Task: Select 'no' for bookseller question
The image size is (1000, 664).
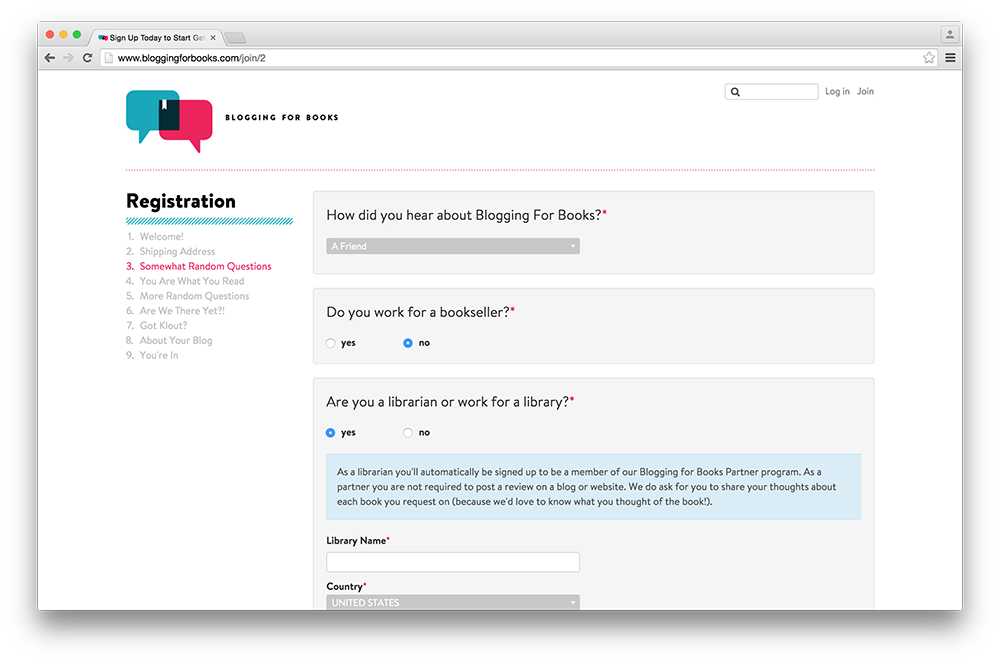Action: tap(408, 343)
